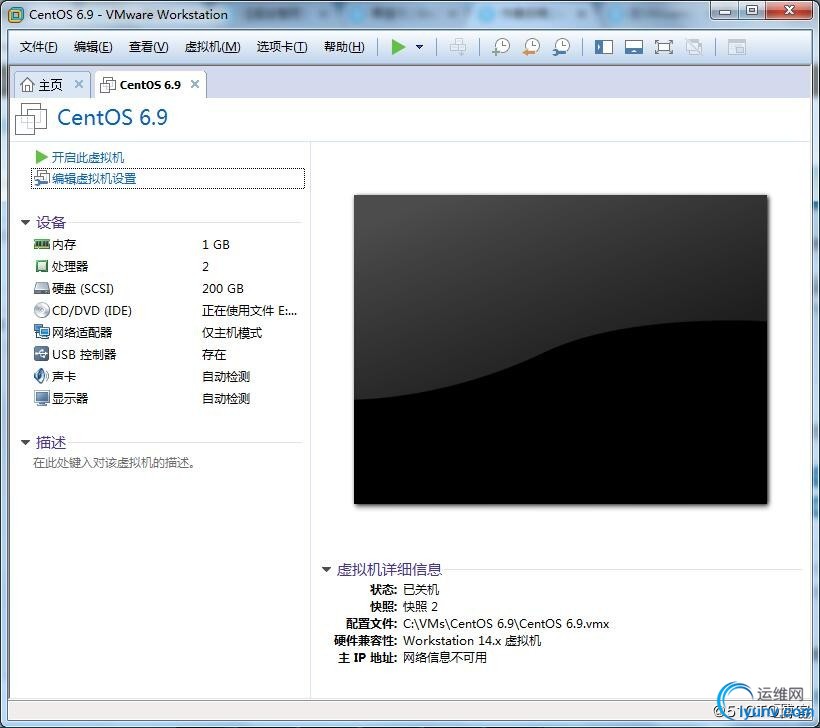This screenshot has height=728, width=820.
Task: Click the black VM screen preview
Action: coord(561,349)
